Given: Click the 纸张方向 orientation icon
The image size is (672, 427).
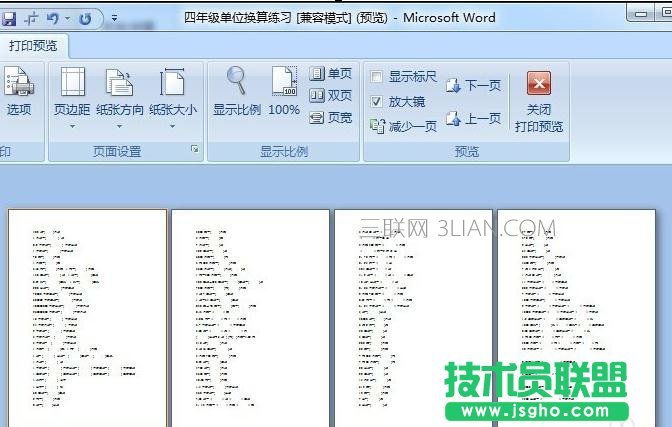Looking at the screenshot, I should tap(119, 81).
